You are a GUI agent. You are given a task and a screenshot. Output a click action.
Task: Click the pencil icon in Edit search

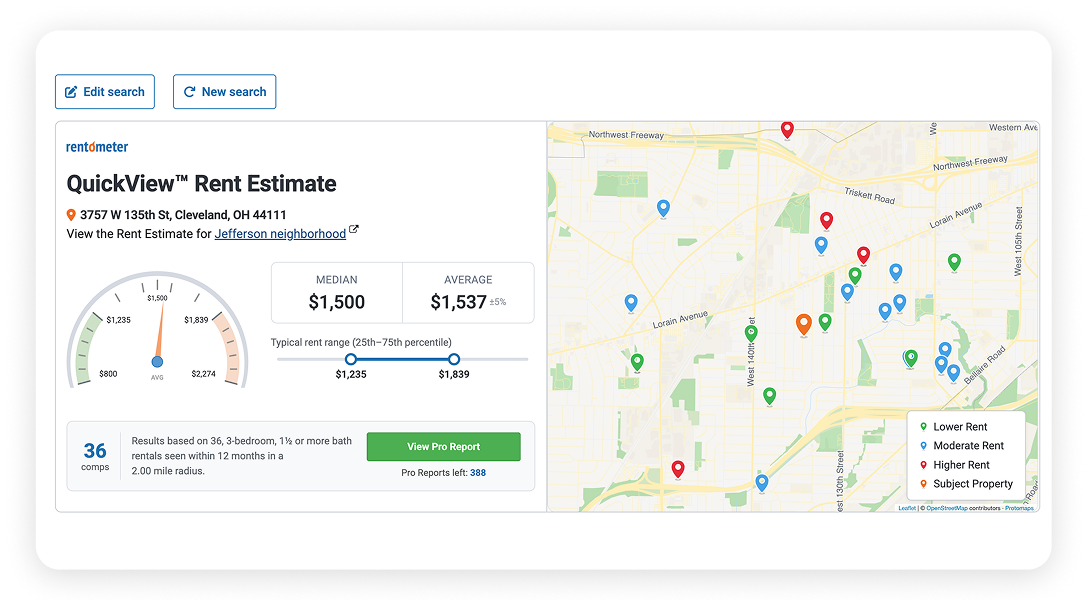pos(71,92)
